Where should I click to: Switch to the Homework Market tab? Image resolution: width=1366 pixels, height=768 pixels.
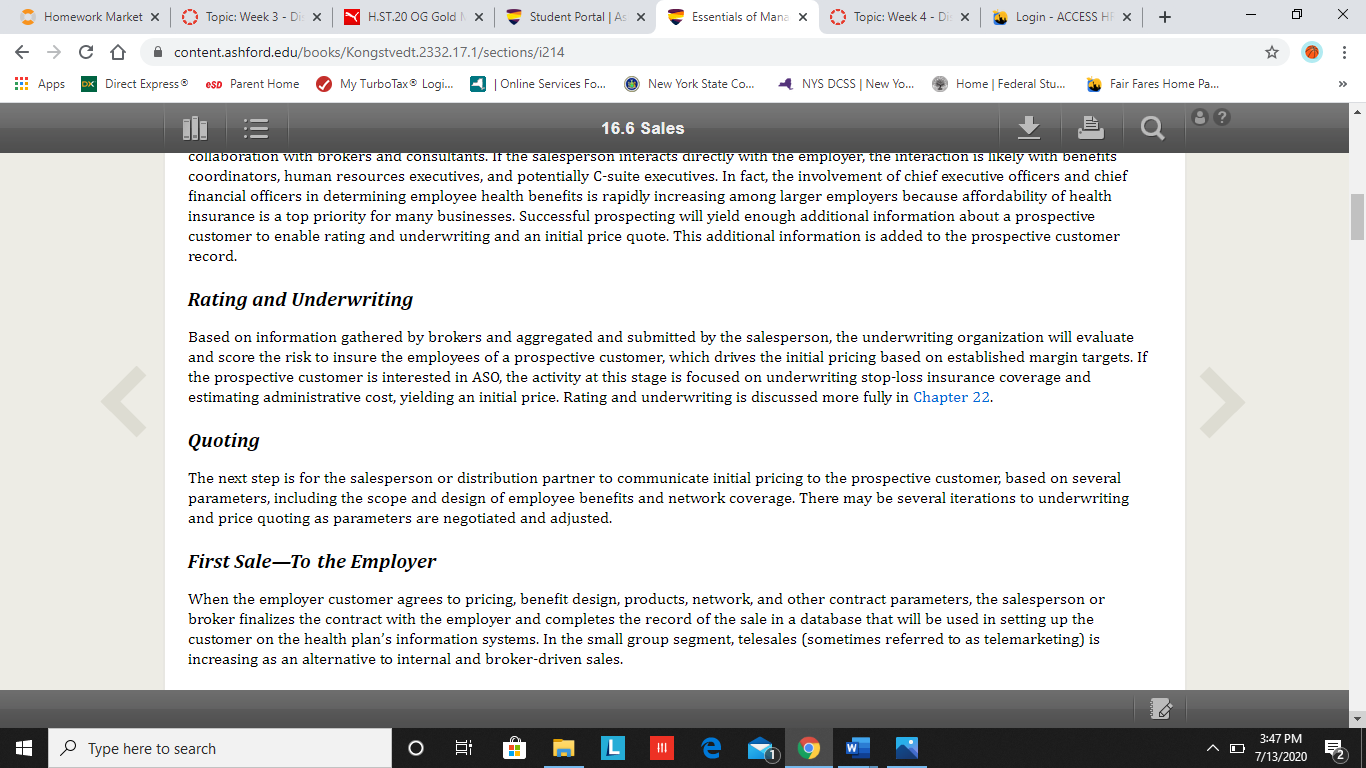[x=85, y=17]
